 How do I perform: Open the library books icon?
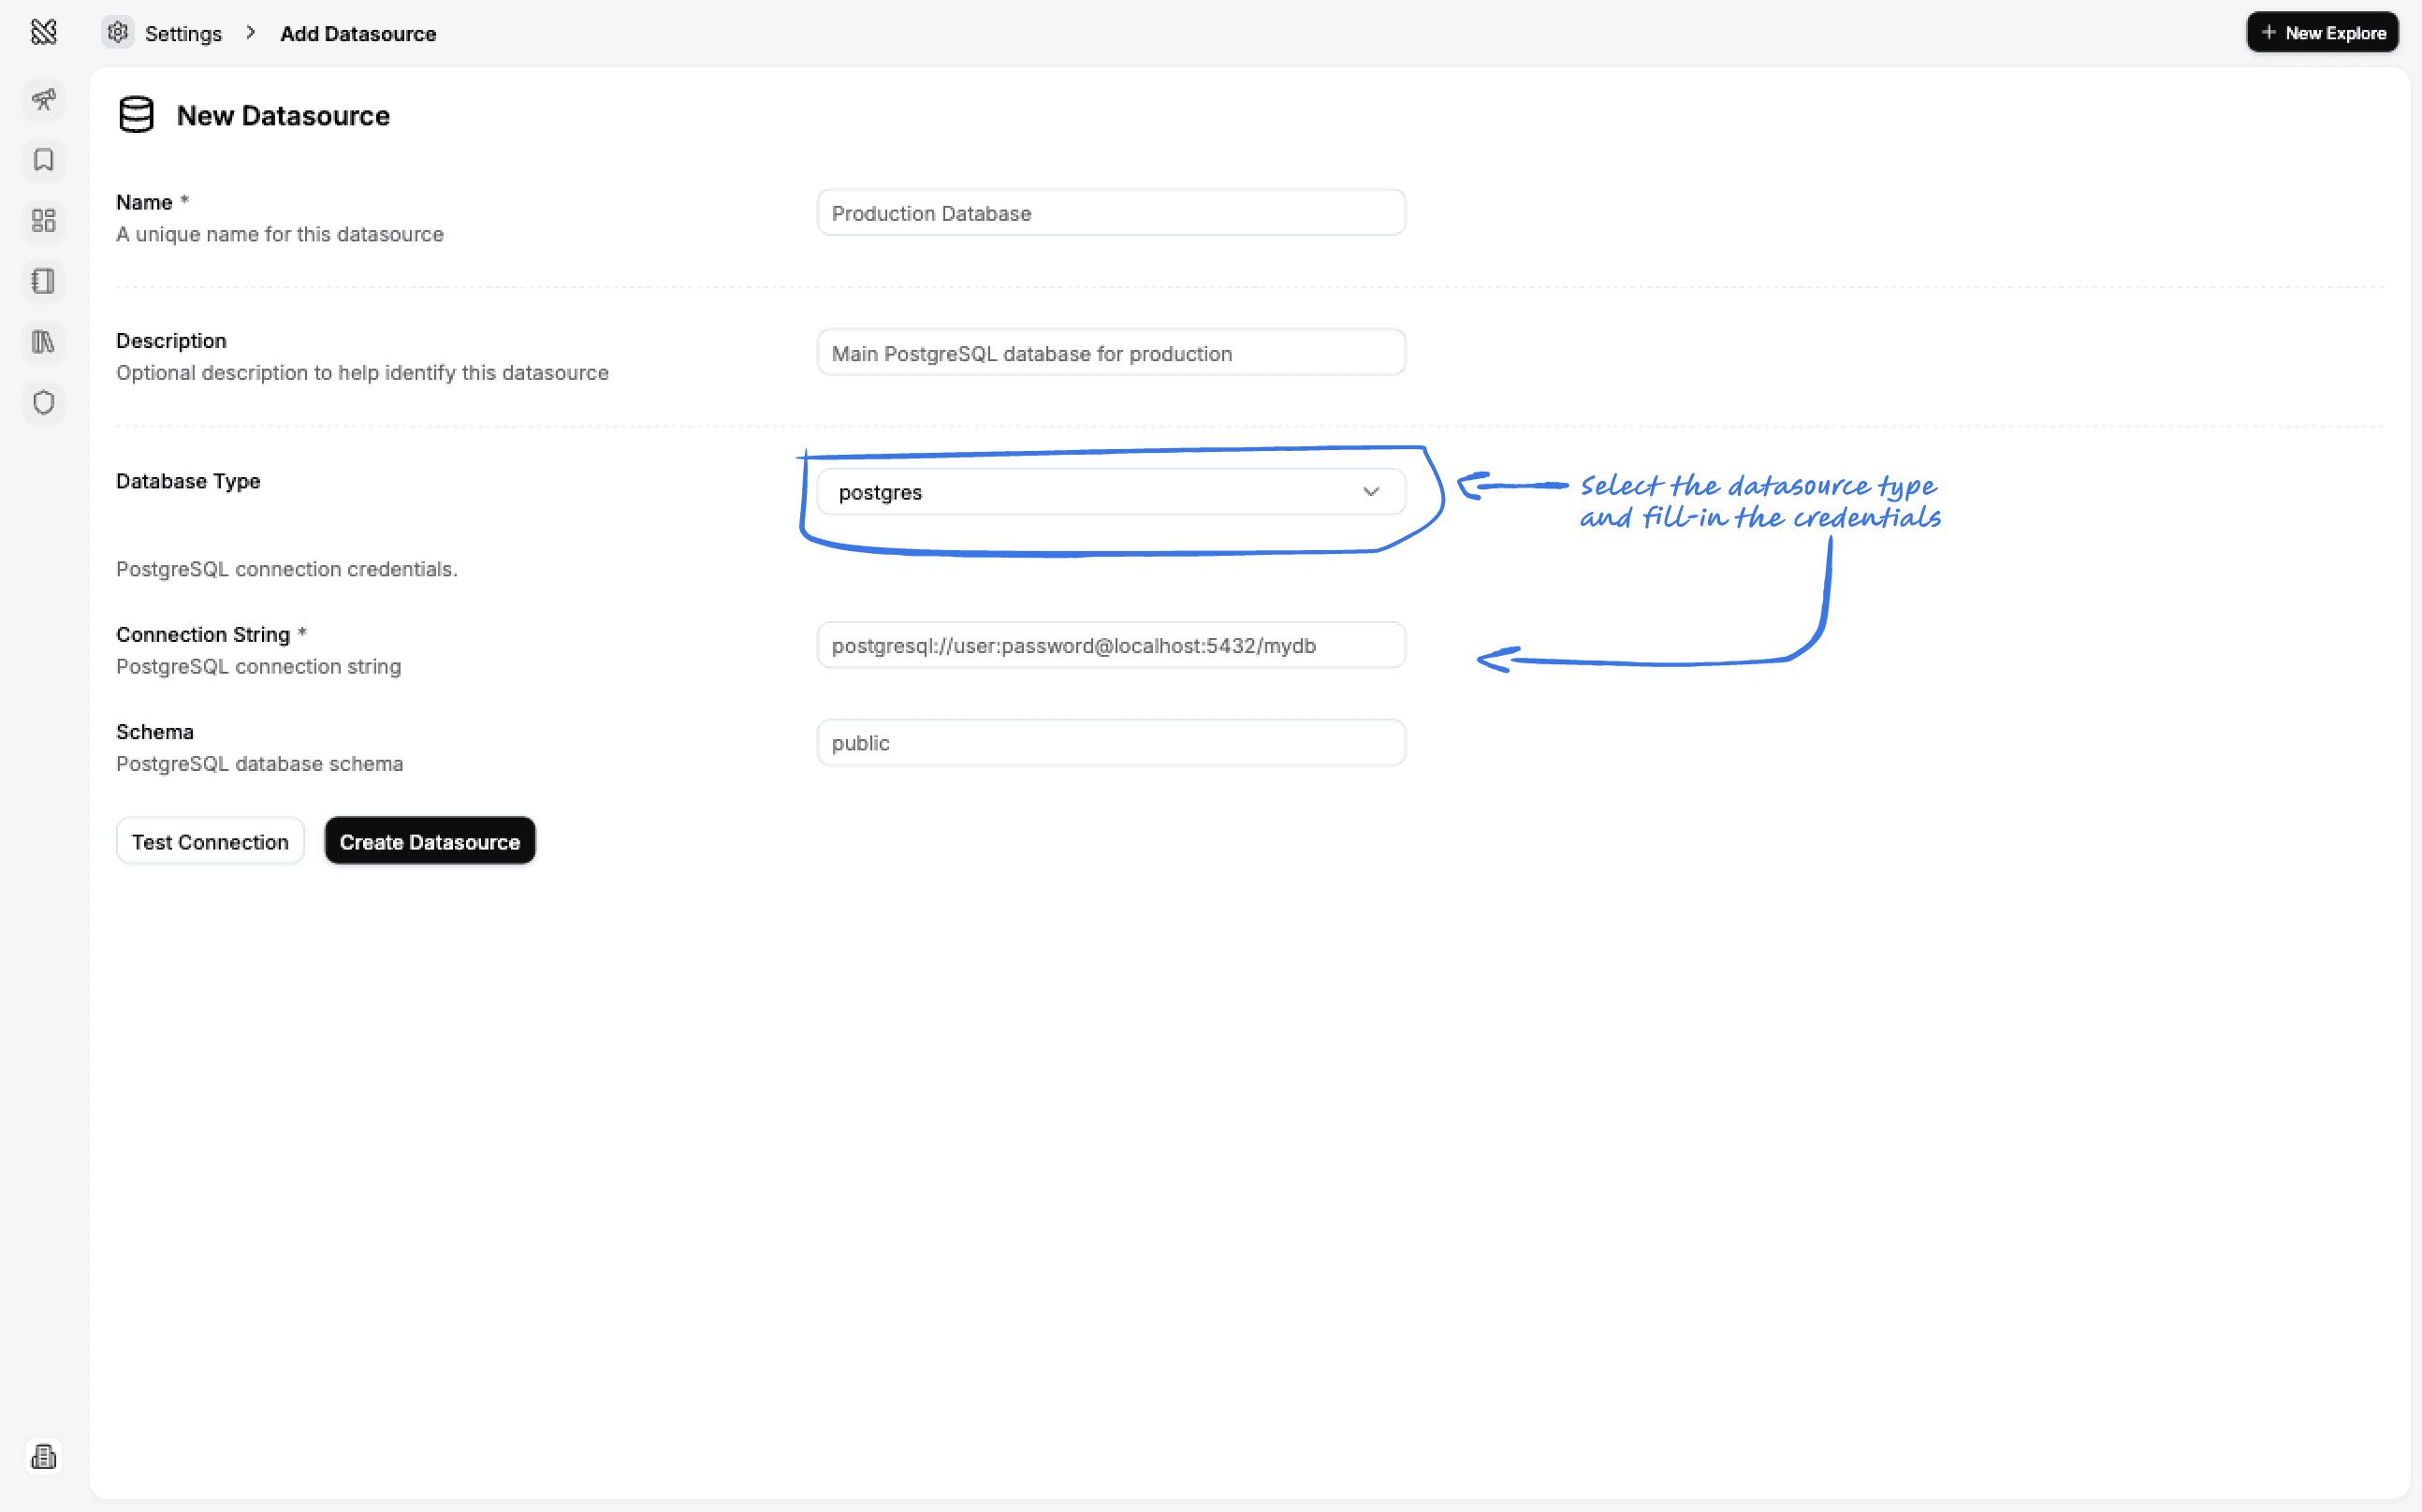(x=43, y=342)
